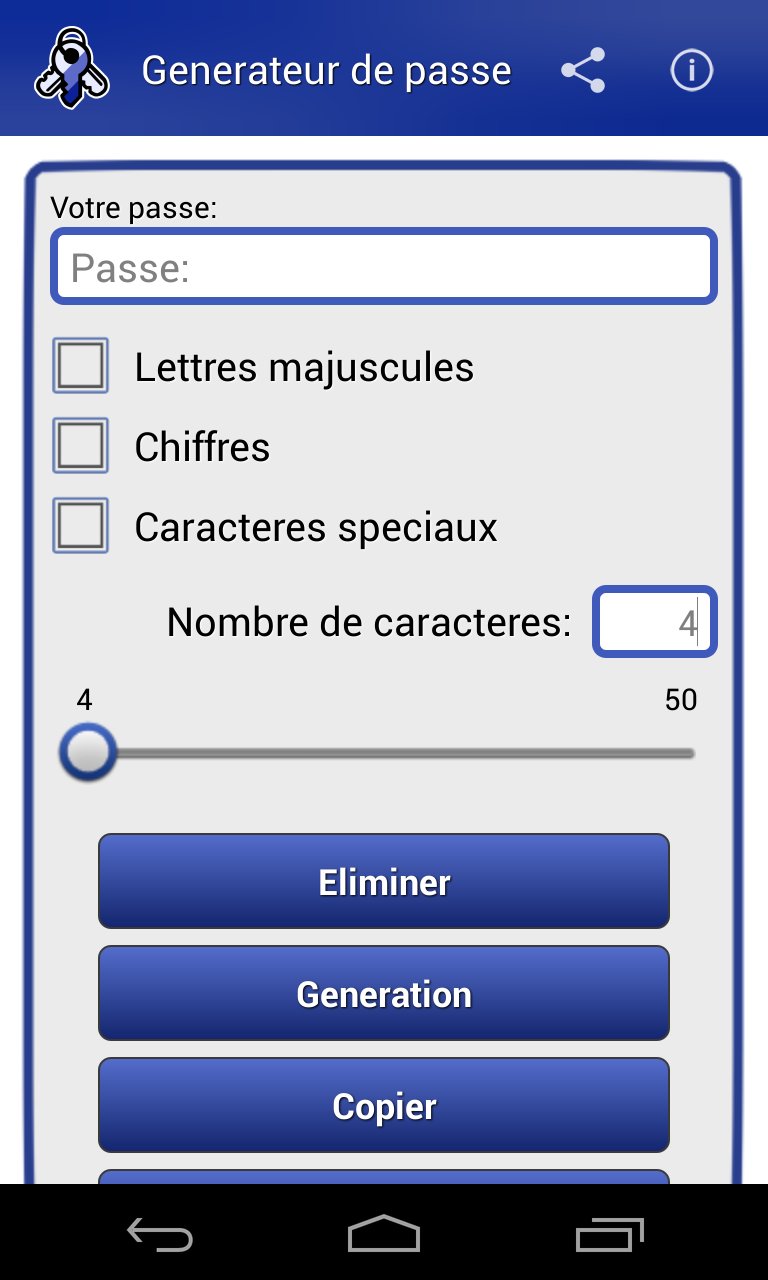Open the recent apps navigation icon
Image resolution: width=768 pixels, height=1280 pixels.
coord(610,1235)
